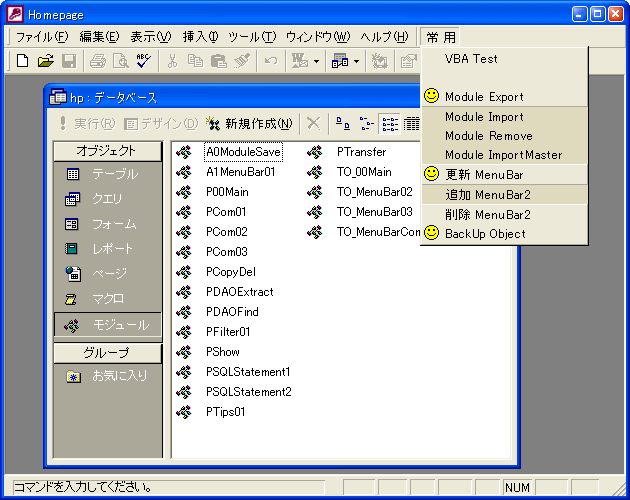630x500 pixels.
Task: Choose Module Import from the menu
Action: [484, 117]
